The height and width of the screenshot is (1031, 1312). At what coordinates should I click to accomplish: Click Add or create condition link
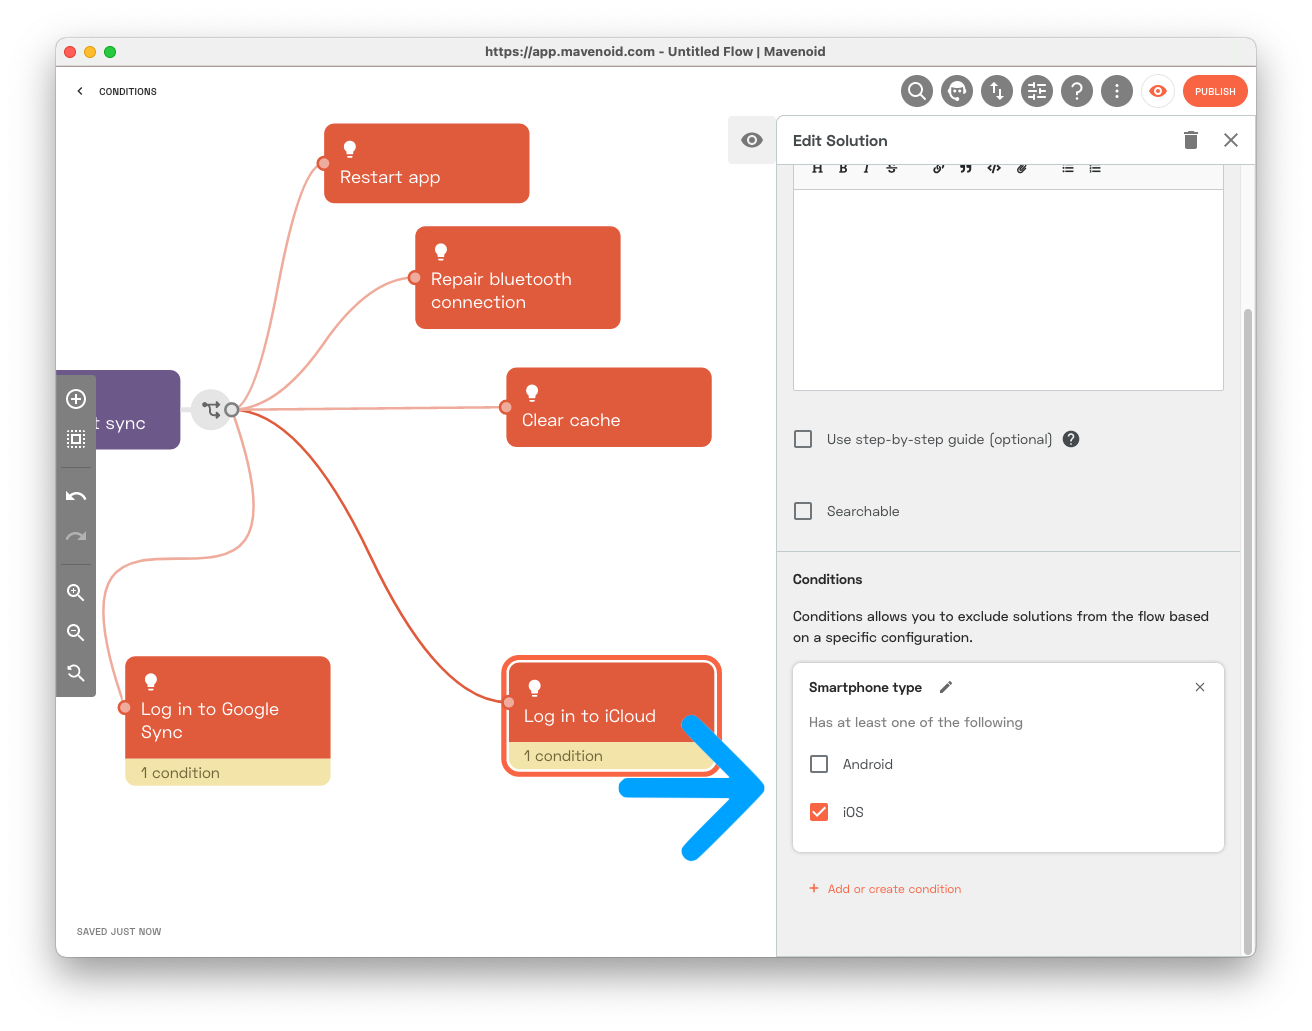(x=885, y=889)
